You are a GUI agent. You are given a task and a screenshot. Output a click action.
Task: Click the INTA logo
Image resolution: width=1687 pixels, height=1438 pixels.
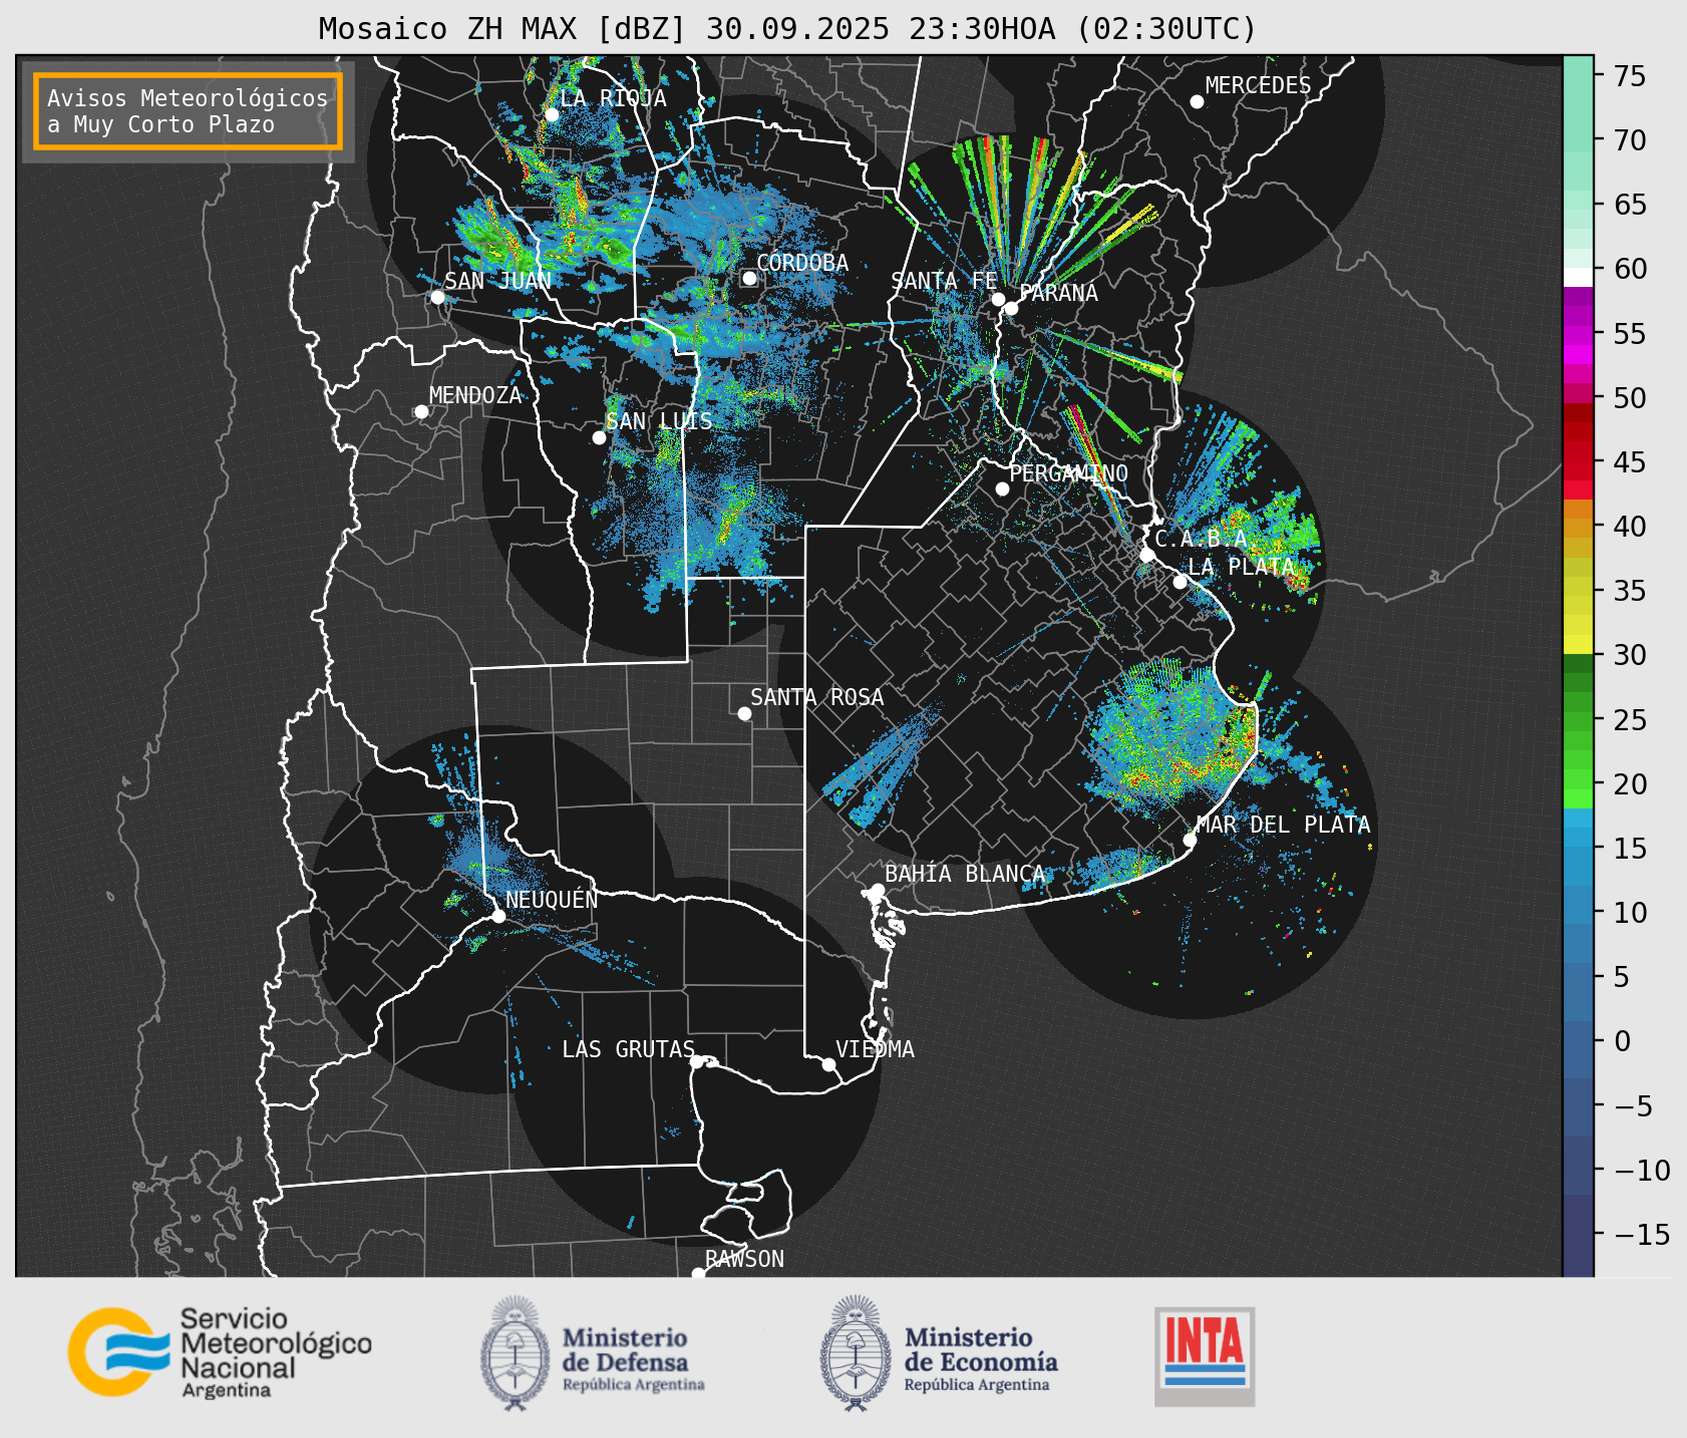[1204, 1356]
